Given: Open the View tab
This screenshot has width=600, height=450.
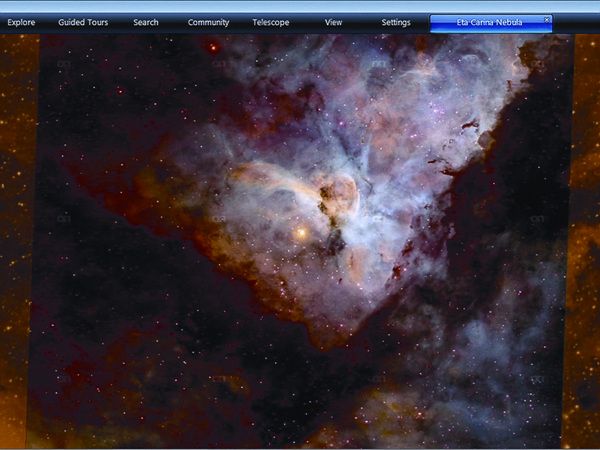Looking at the screenshot, I should (x=333, y=23).
